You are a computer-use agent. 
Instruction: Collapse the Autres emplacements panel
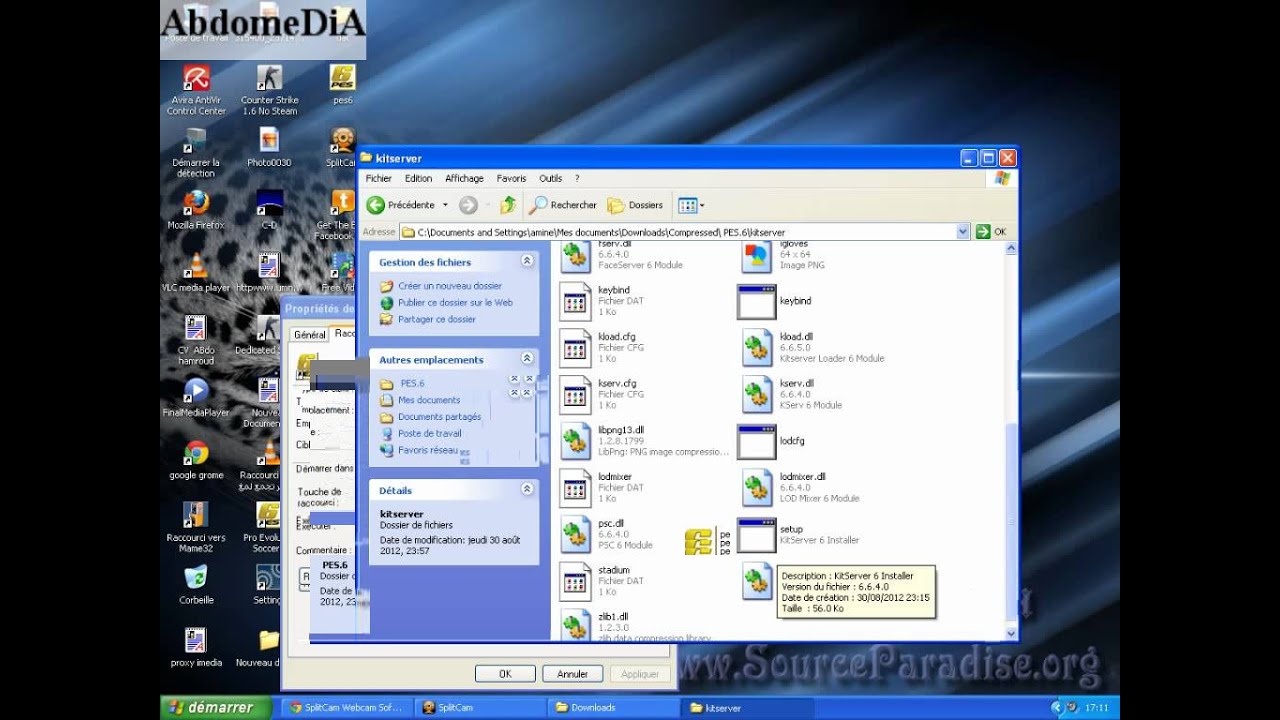tap(527, 358)
